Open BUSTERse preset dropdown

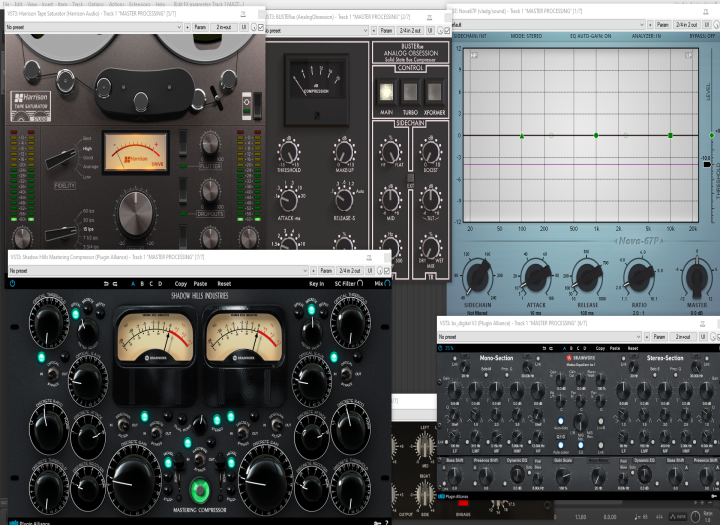click(x=317, y=30)
